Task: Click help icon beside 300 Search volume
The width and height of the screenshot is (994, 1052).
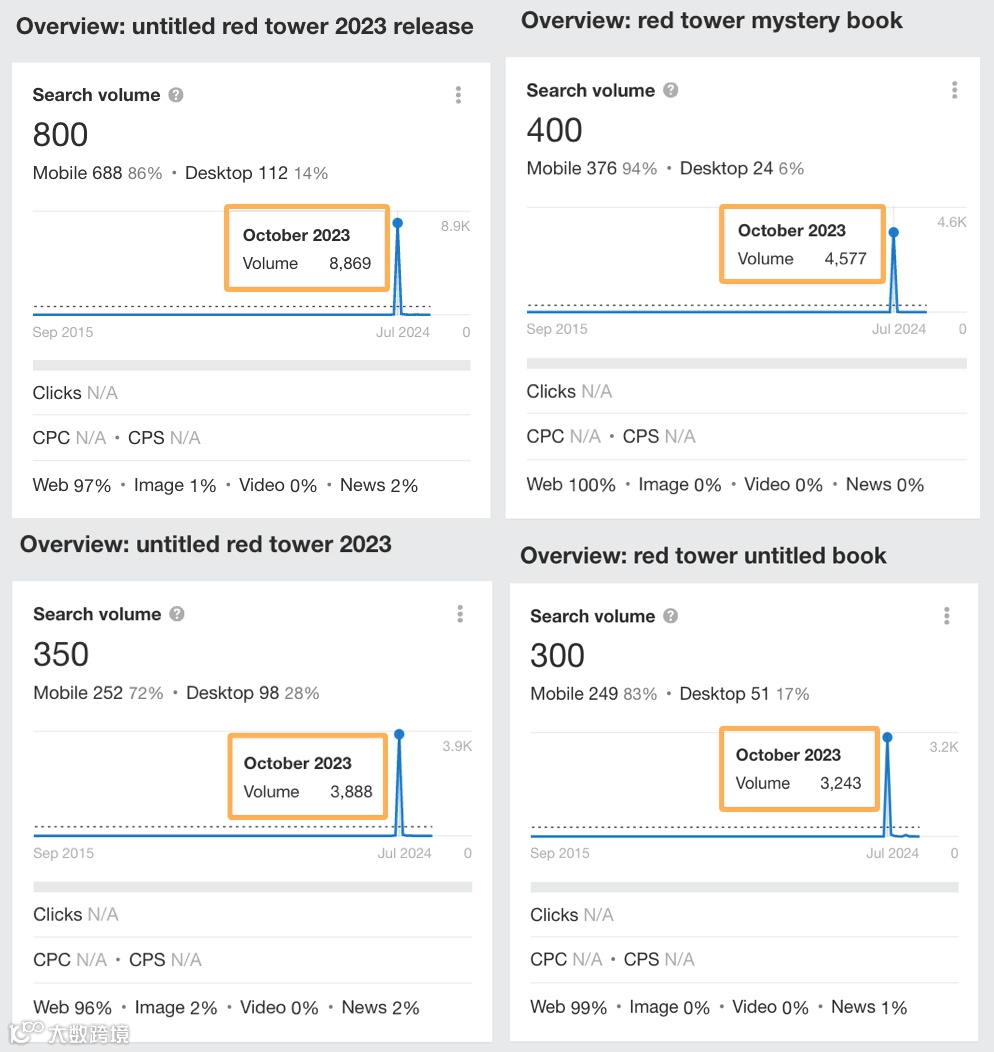Action: click(x=671, y=616)
